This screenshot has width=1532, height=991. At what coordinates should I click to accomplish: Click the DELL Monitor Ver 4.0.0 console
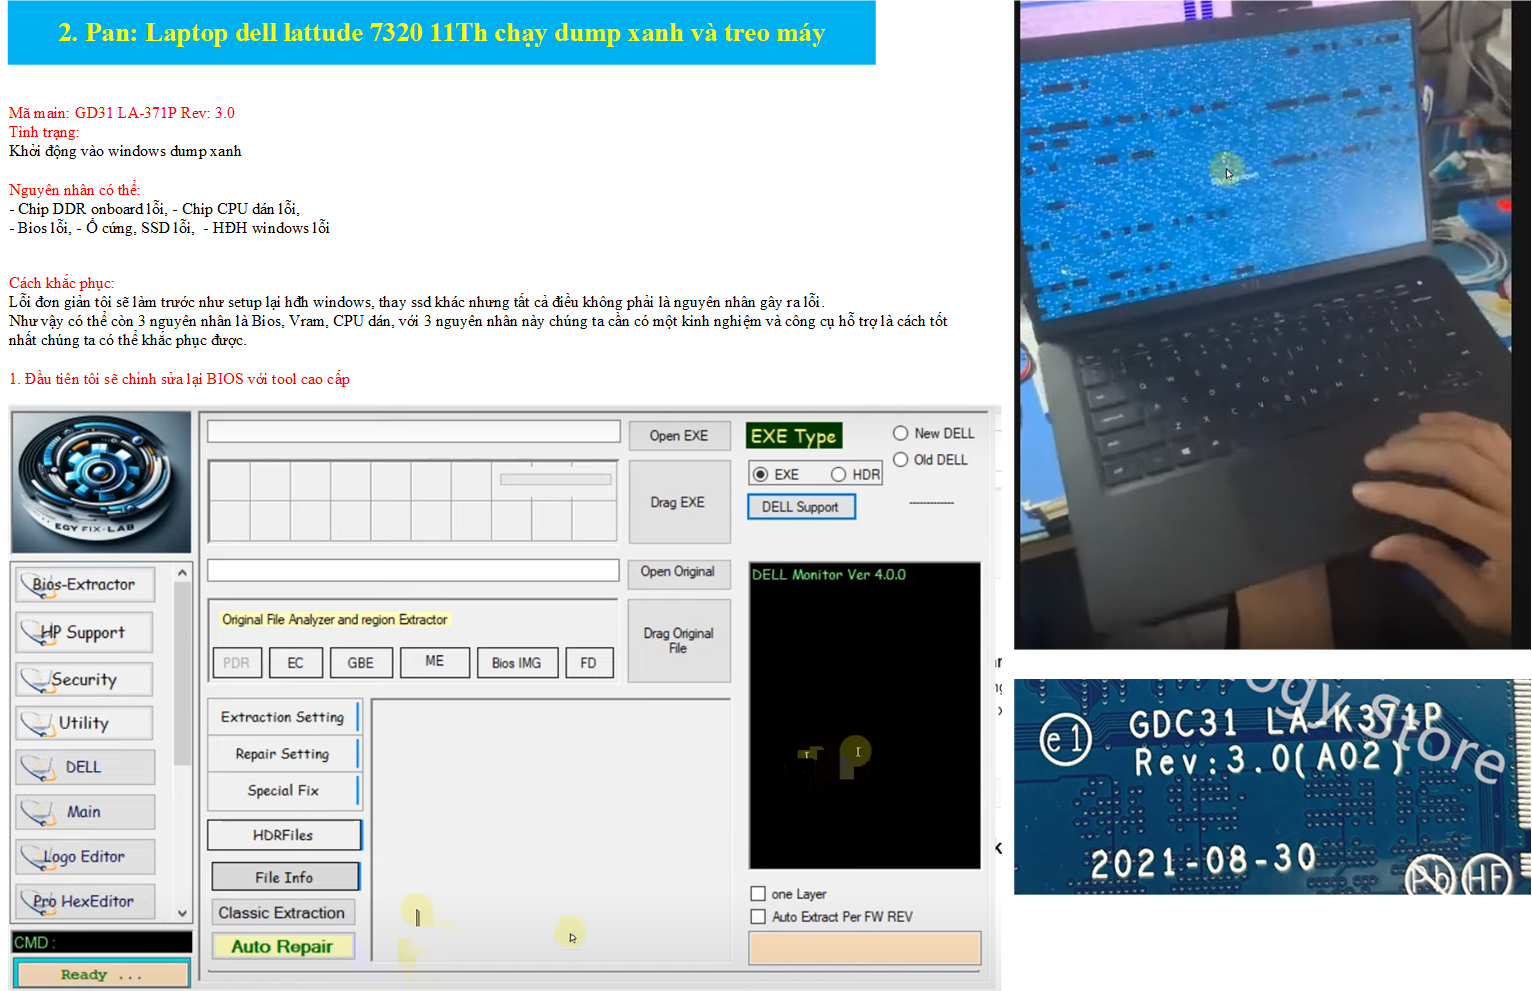(x=865, y=715)
